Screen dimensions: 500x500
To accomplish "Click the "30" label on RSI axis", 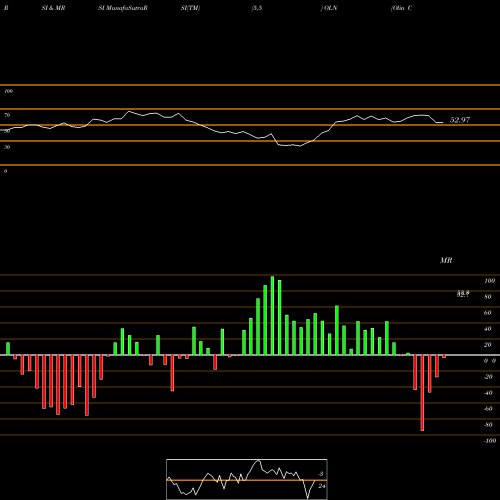I will point(7,147).
